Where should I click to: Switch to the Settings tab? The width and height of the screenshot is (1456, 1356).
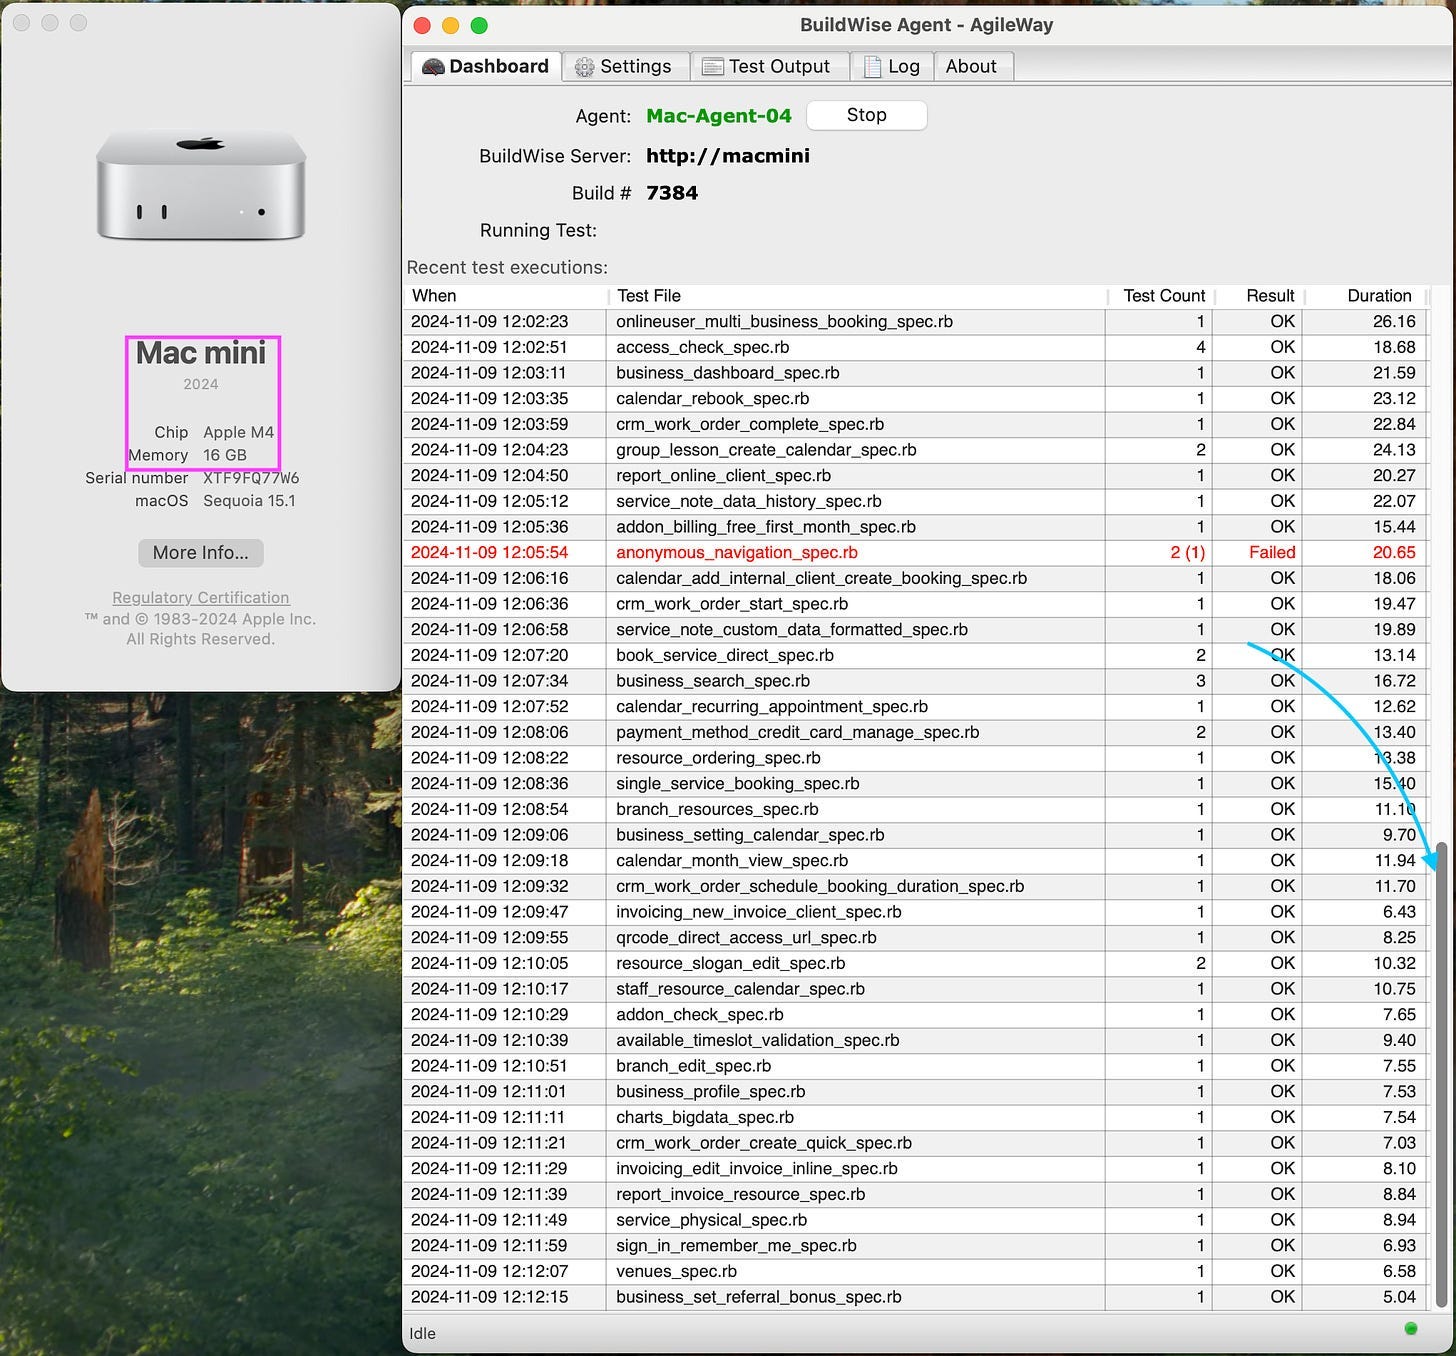624,66
